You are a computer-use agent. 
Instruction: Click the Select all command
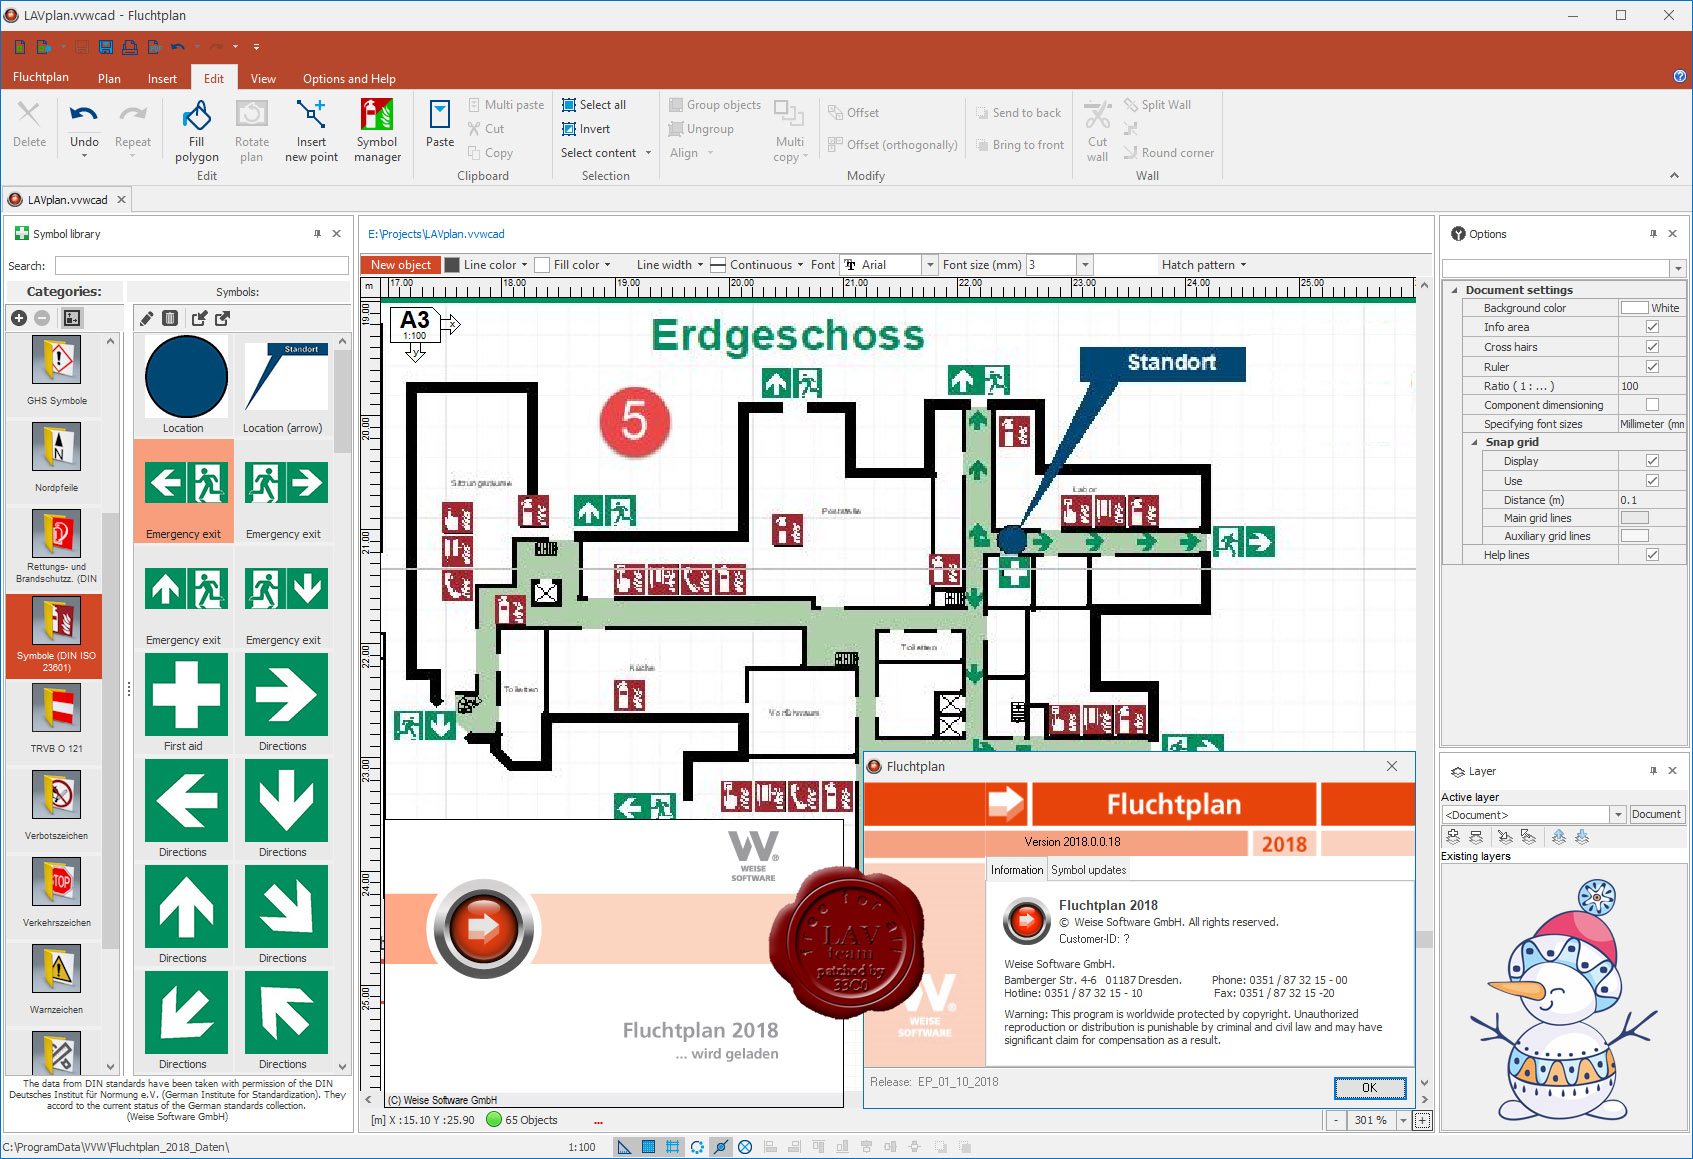point(594,105)
